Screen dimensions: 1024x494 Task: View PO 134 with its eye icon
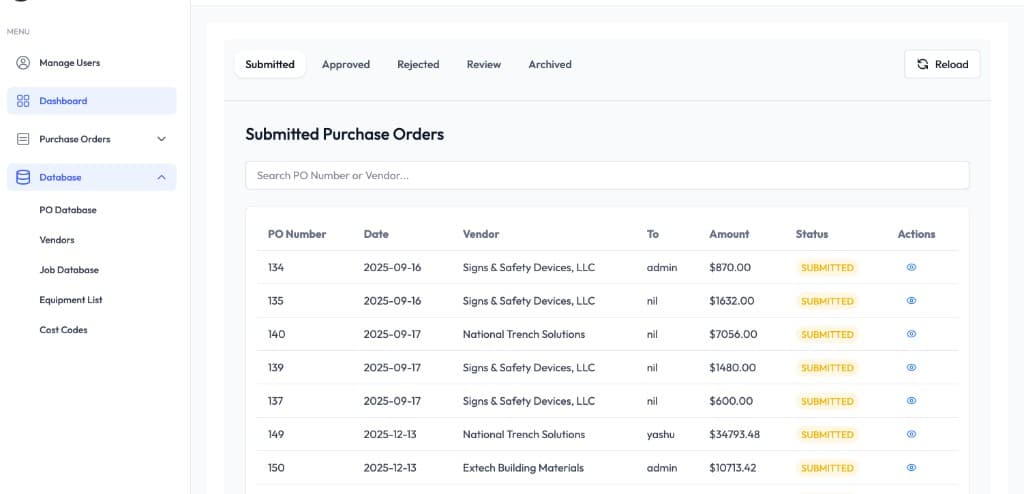pyautogui.click(x=911, y=267)
